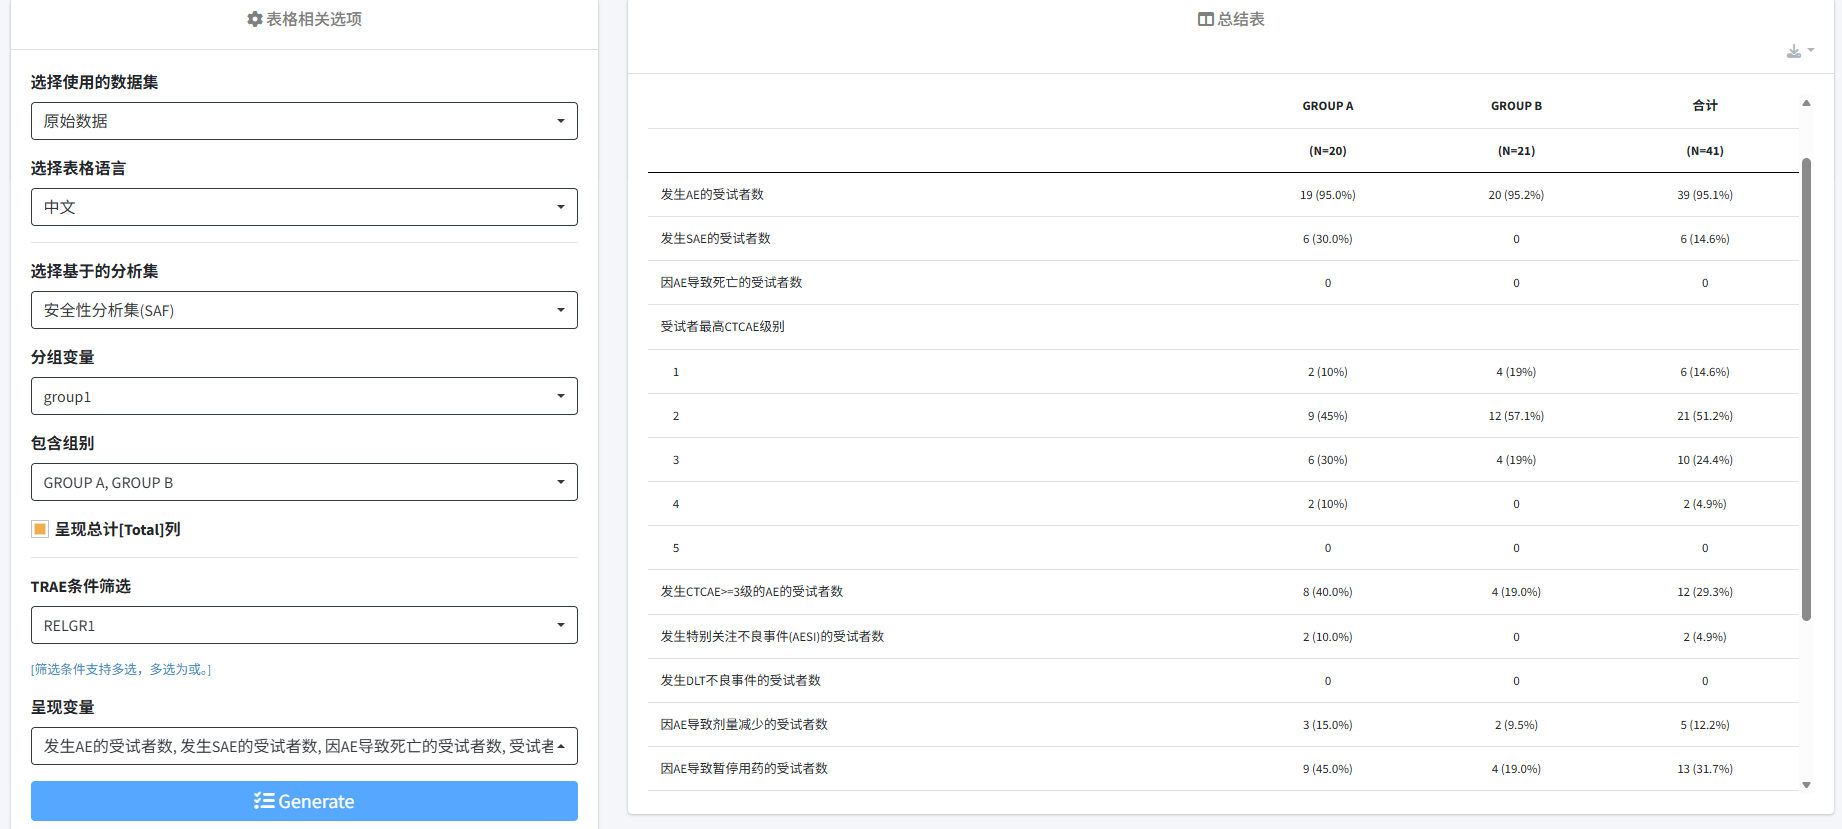Open the group1 grouping variable dropdown

[x=304, y=396]
